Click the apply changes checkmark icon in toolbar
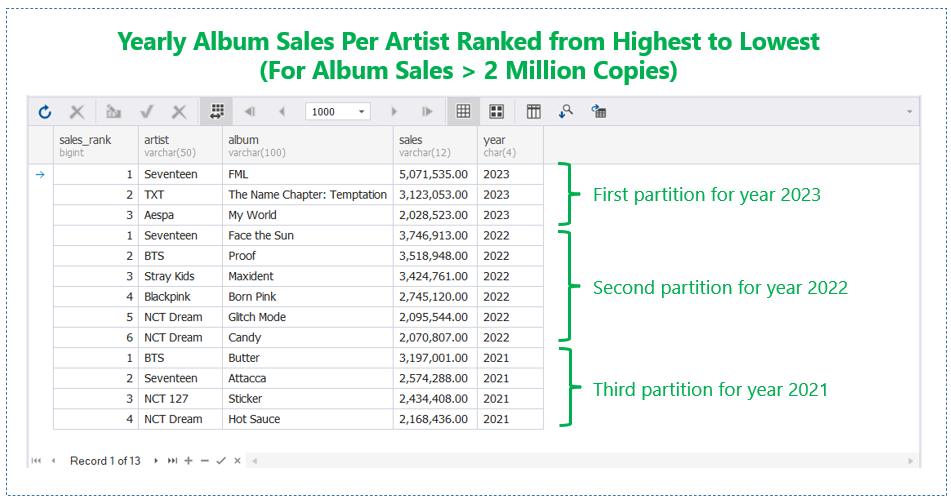951x501 pixels. pos(147,112)
